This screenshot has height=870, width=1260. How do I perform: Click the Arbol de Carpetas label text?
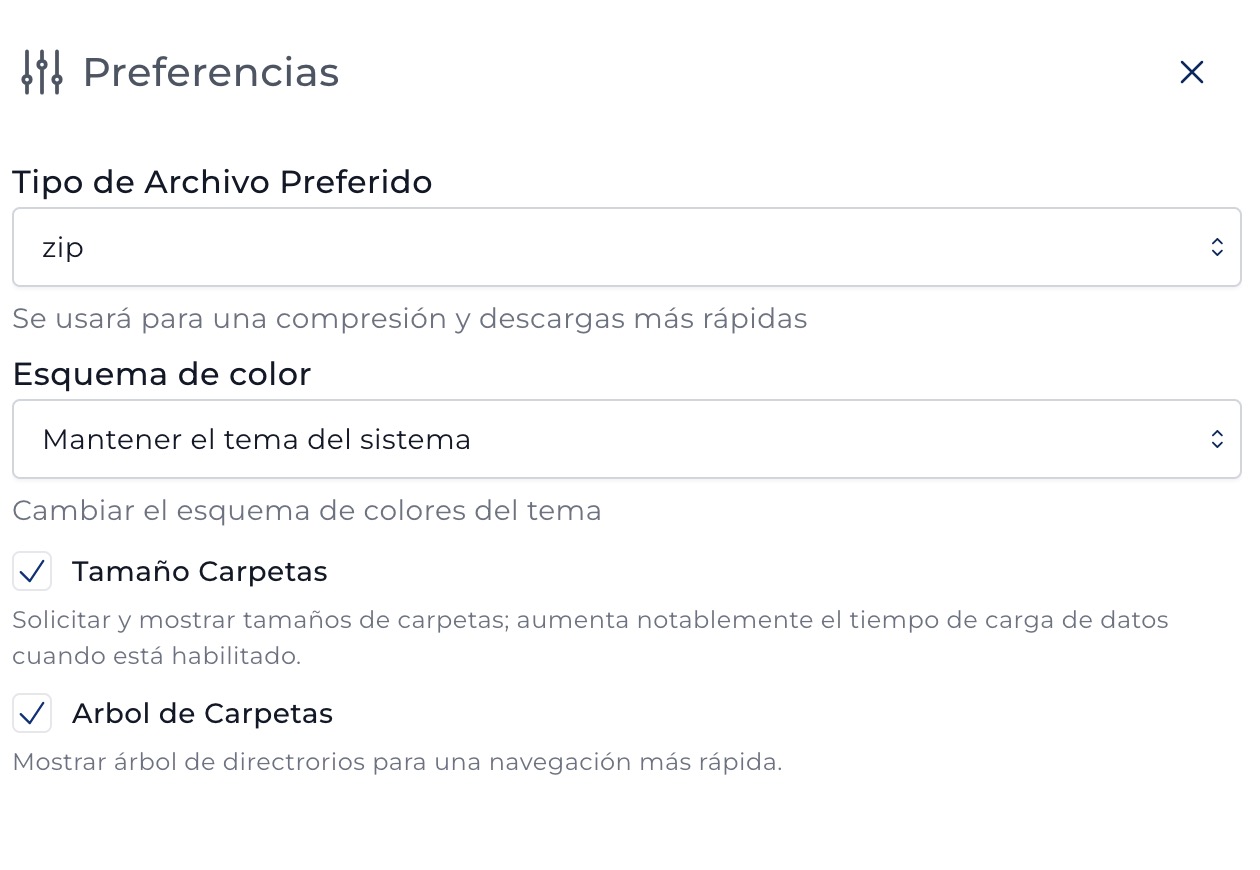(203, 714)
